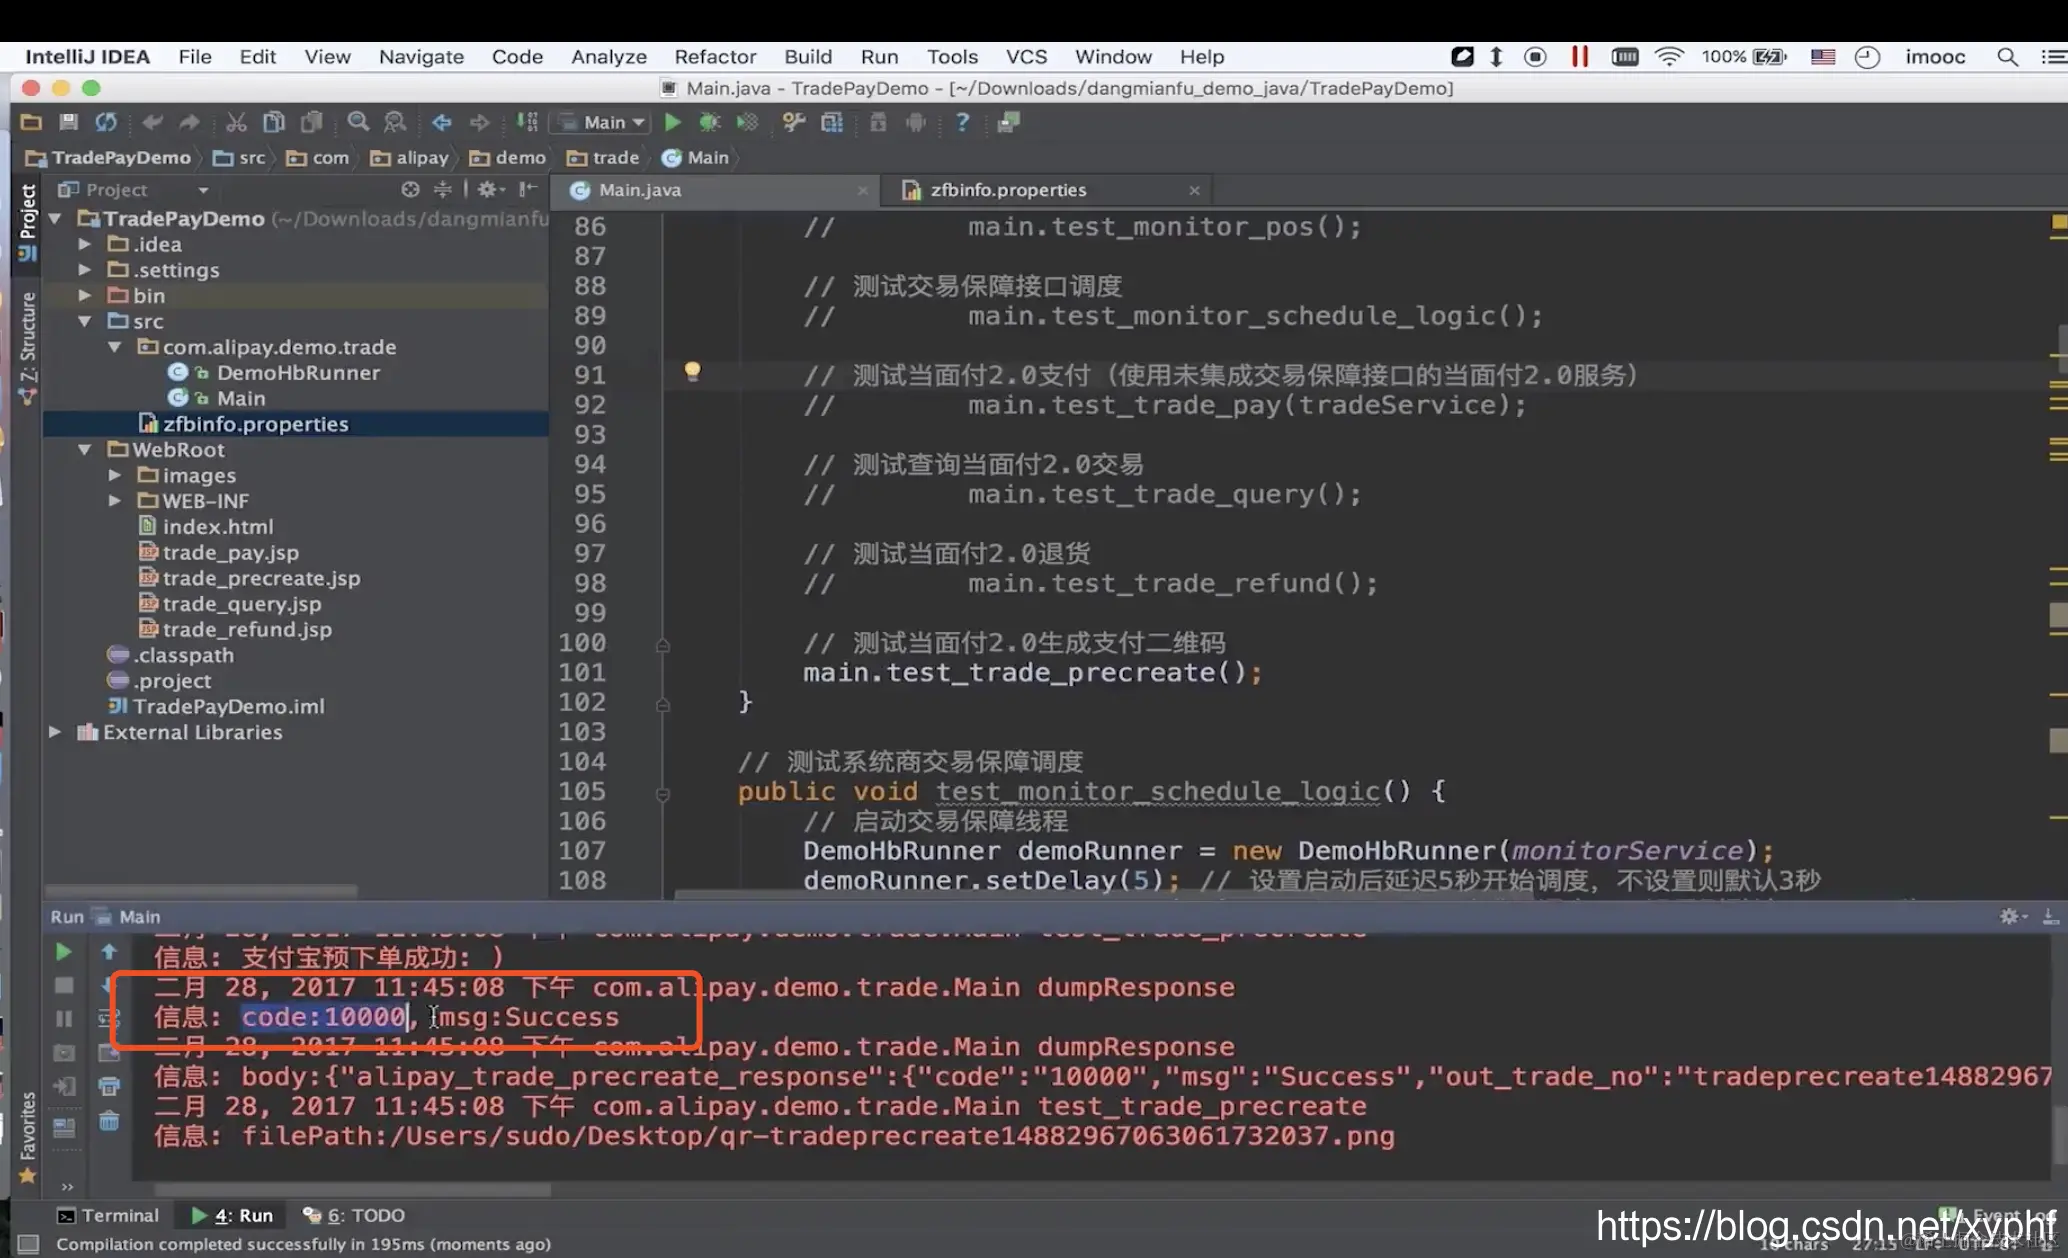The image size is (2068, 1258).
Task: Click Save All floppy disk icon
Action: [68, 122]
